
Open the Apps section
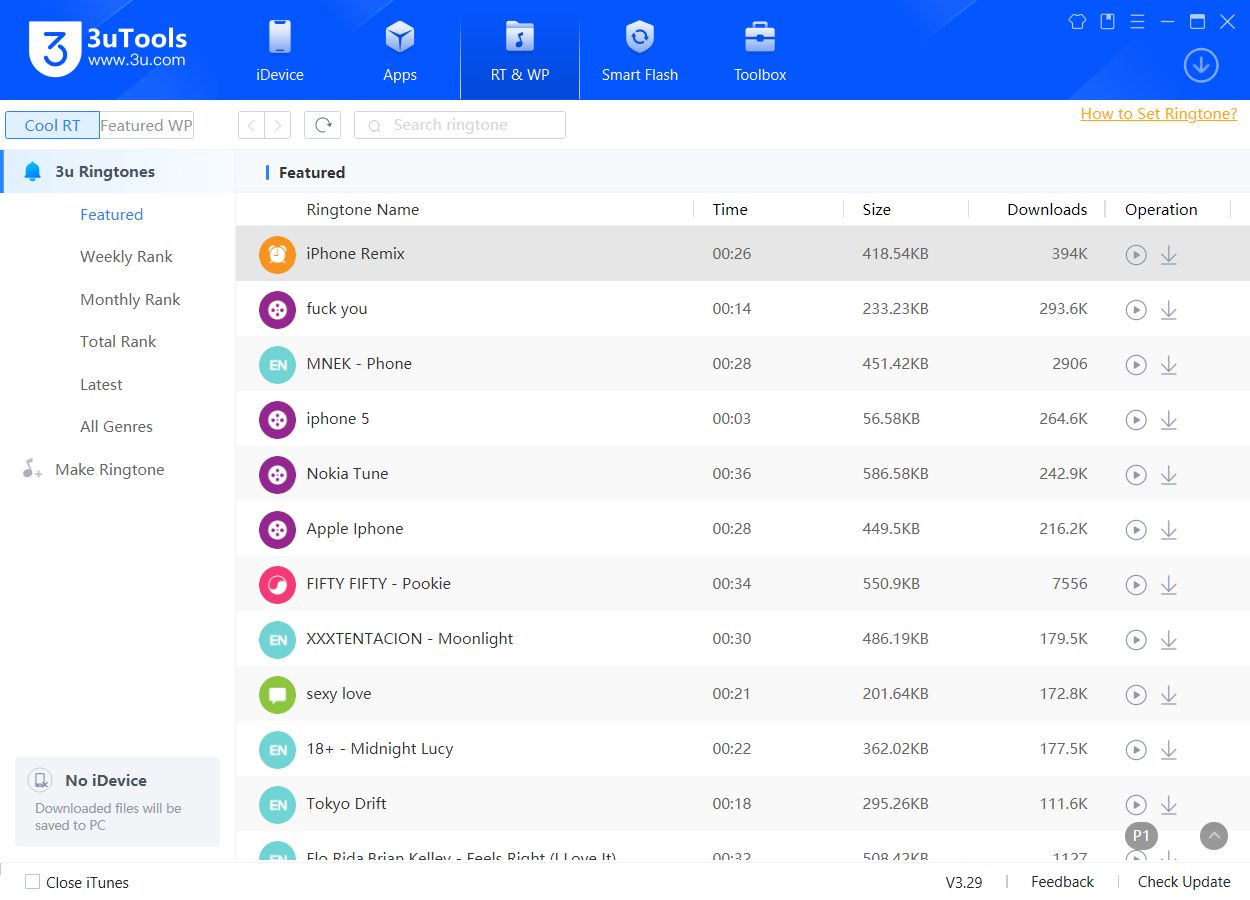pyautogui.click(x=400, y=50)
